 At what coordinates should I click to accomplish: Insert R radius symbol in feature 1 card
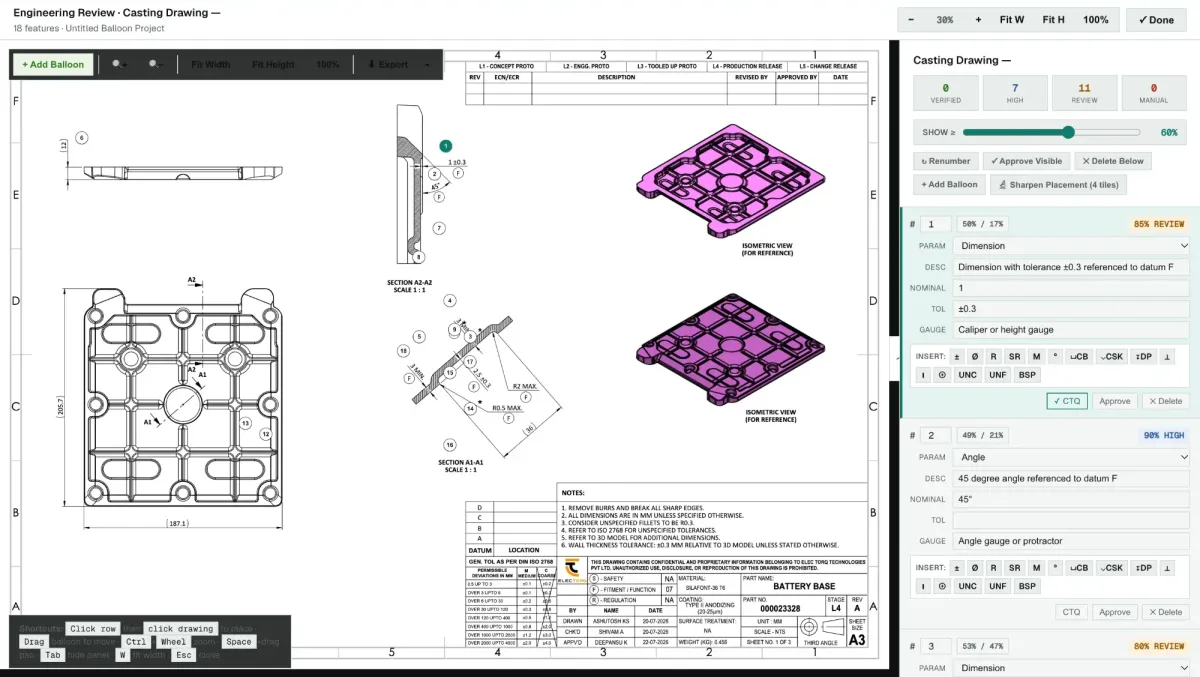[993, 357]
